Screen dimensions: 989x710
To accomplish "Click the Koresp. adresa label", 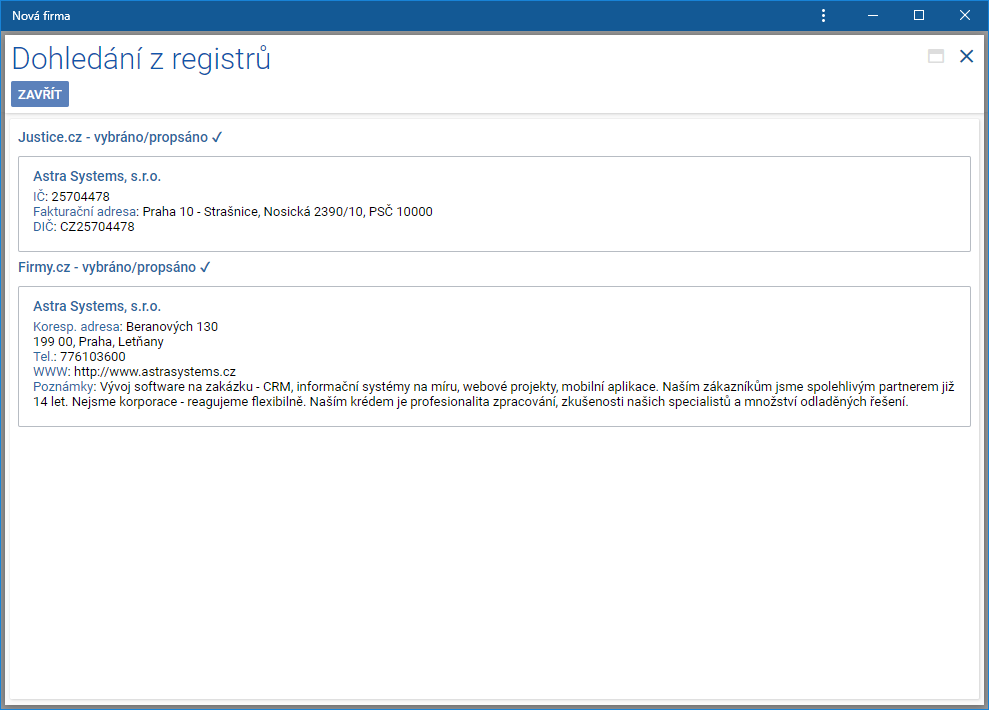I will (78, 327).
